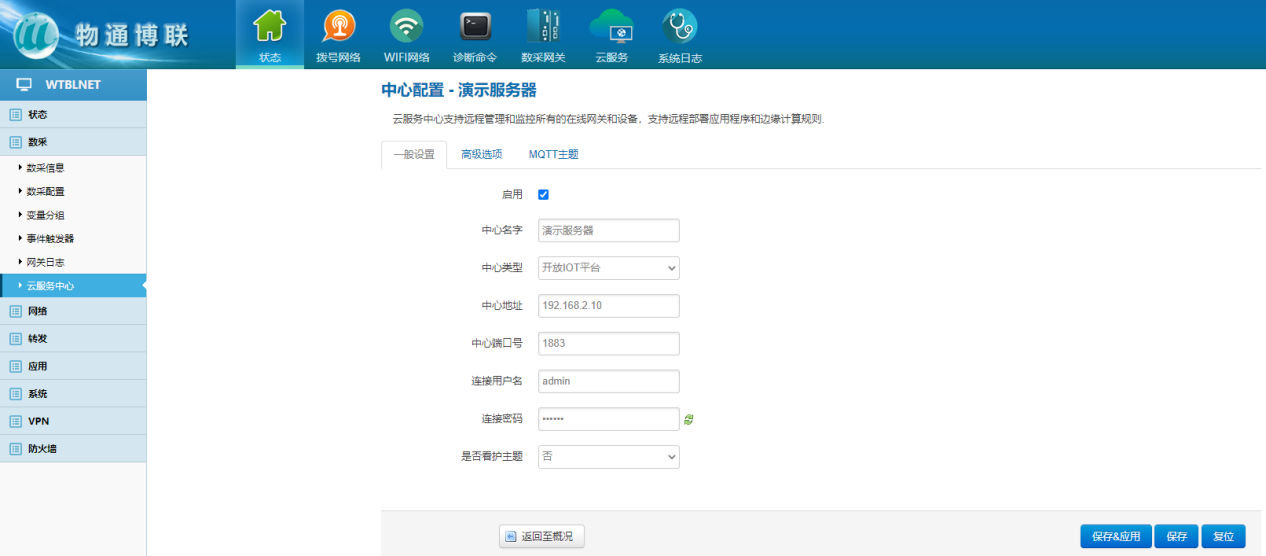The height and width of the screenshot is (556, 1266).
Task: Open the 云服务 cloud icon
Action: pyautogui.click(x=611, y=27)
